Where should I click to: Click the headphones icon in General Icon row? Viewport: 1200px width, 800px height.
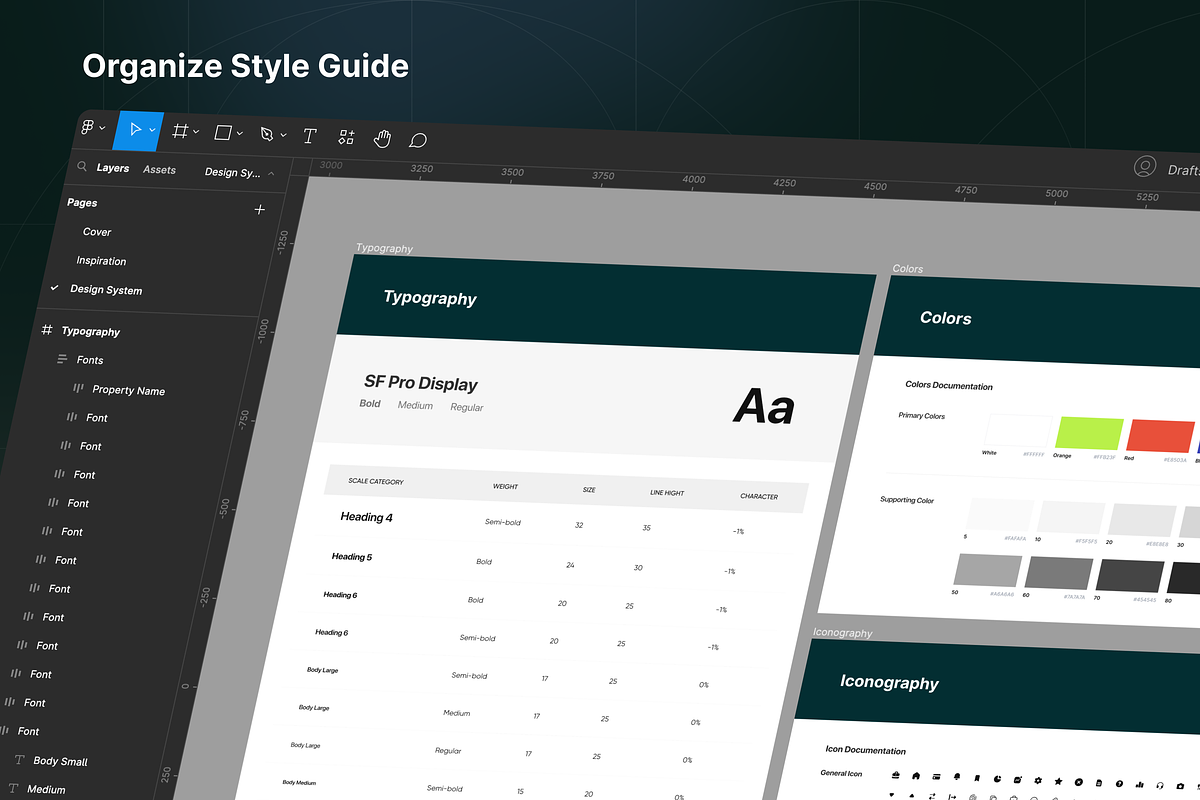tap(1160, 785)
